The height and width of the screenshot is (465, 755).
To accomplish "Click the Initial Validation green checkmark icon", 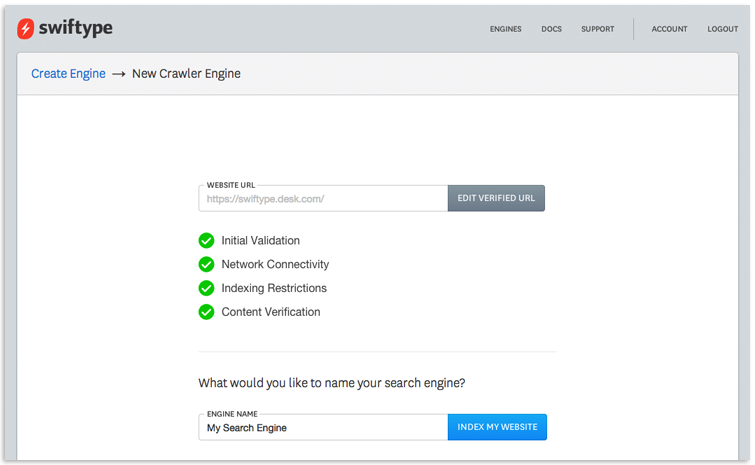I will click(x=206, y=240).
